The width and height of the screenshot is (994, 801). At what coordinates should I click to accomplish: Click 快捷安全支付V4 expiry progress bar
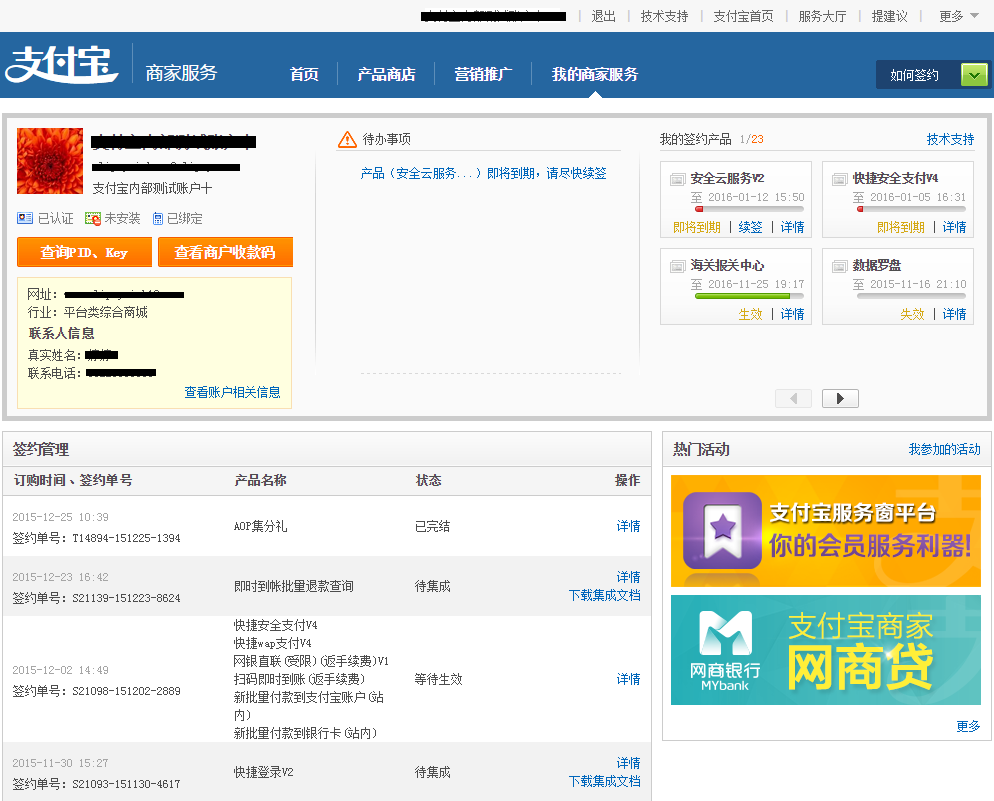(x=911, y=208)
